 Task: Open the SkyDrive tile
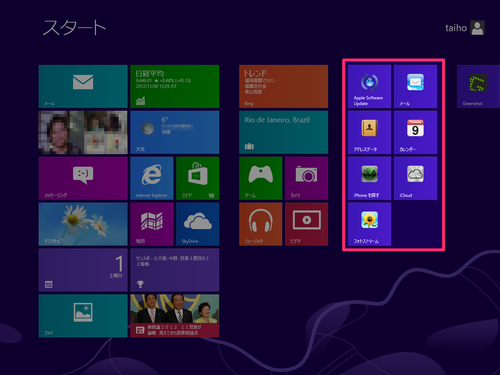pos(198,224)
